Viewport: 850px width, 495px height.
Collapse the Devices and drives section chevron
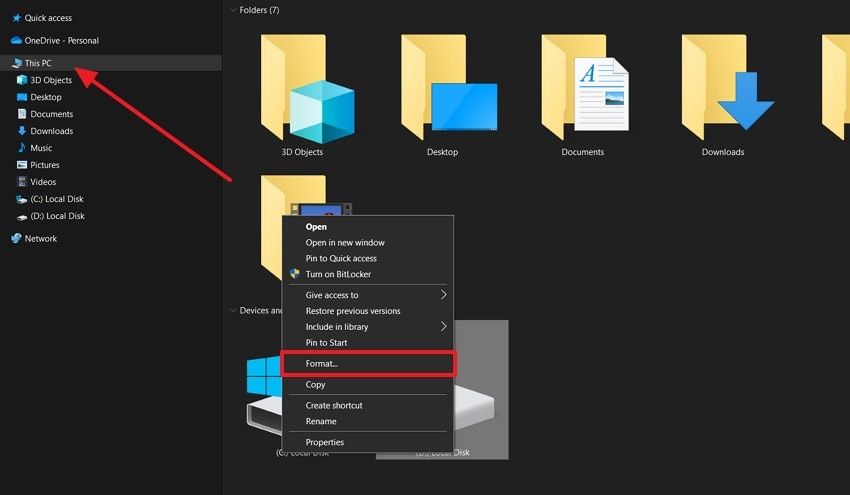pyautogui.click(x=233, y=310)
